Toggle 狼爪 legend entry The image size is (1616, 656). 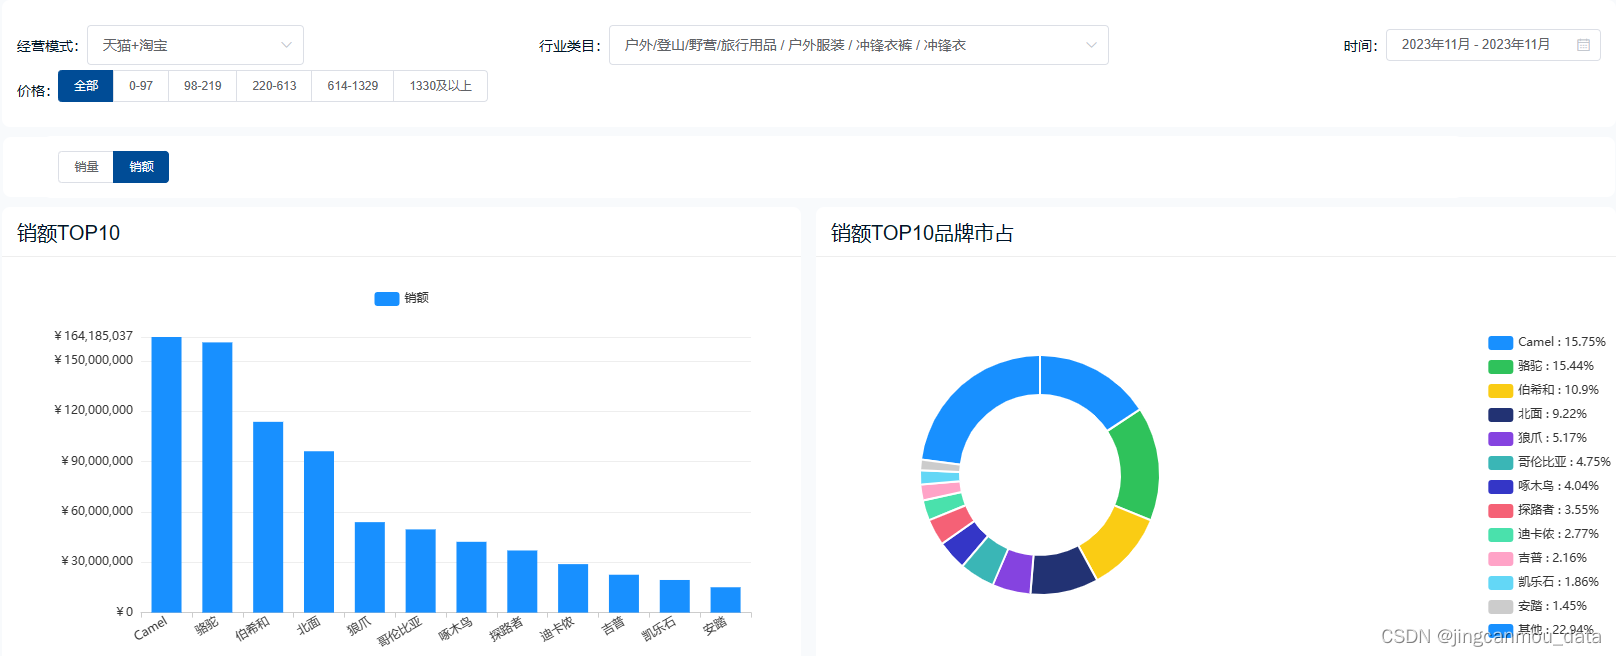point(1537,438)
